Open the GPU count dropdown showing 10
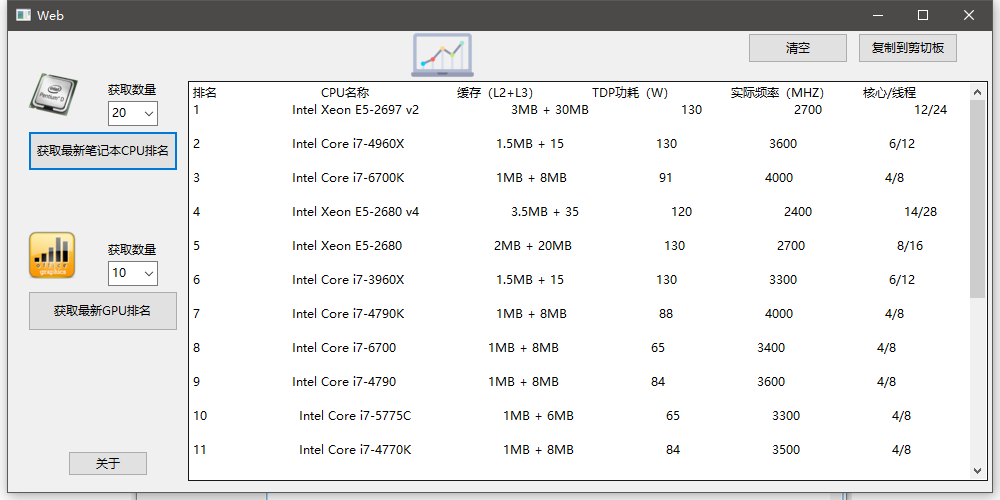 133,273
